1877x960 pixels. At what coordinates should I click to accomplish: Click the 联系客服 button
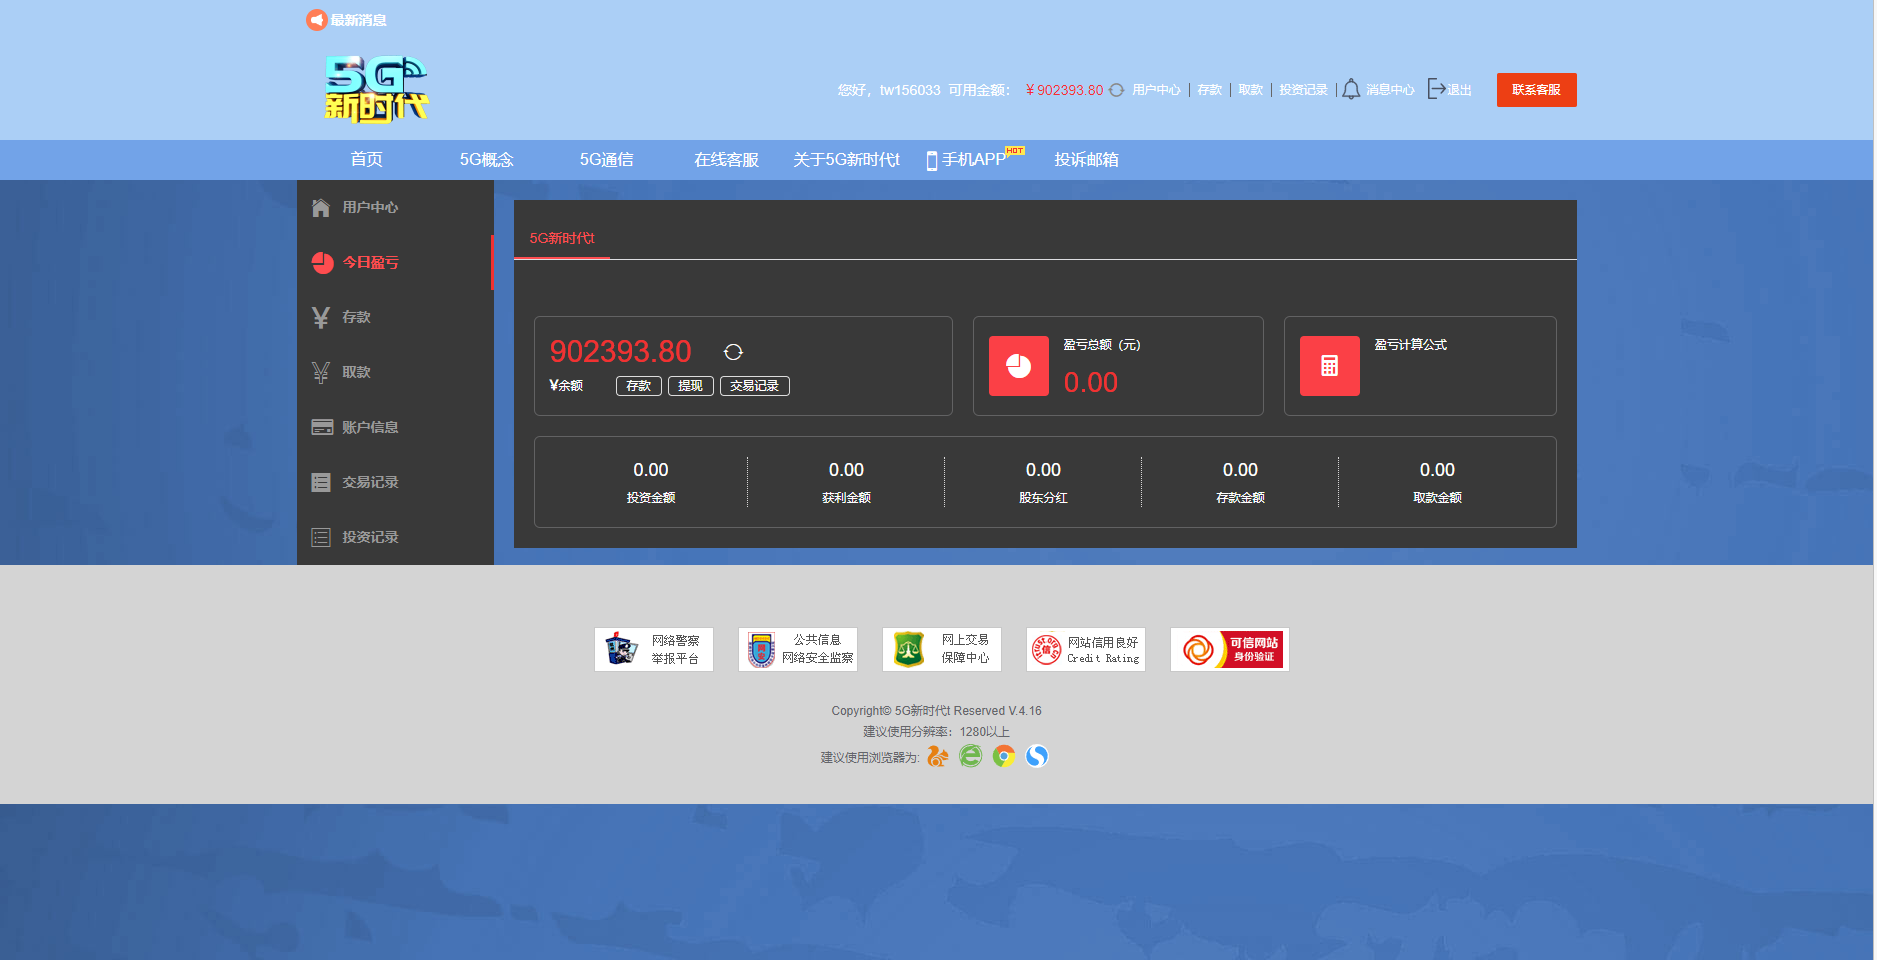pos(1536,90)
